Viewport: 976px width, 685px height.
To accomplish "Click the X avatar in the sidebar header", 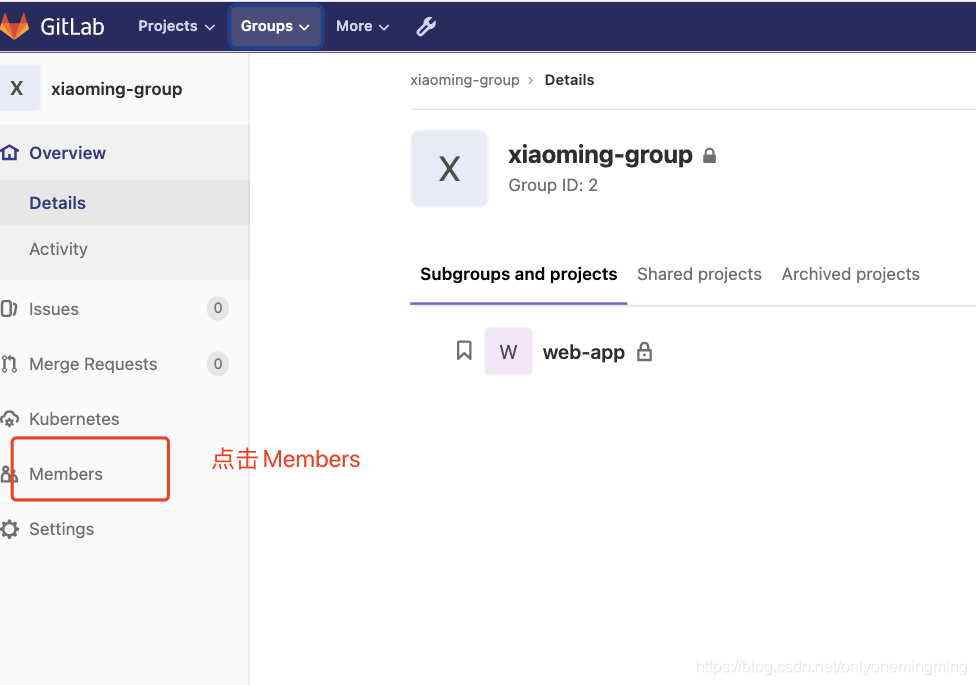I will (18, 88).
